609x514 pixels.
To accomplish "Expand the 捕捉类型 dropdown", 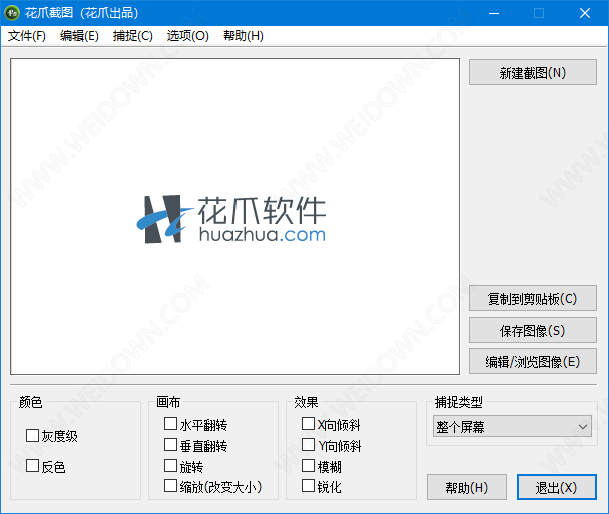I will (x=513, y=427).
